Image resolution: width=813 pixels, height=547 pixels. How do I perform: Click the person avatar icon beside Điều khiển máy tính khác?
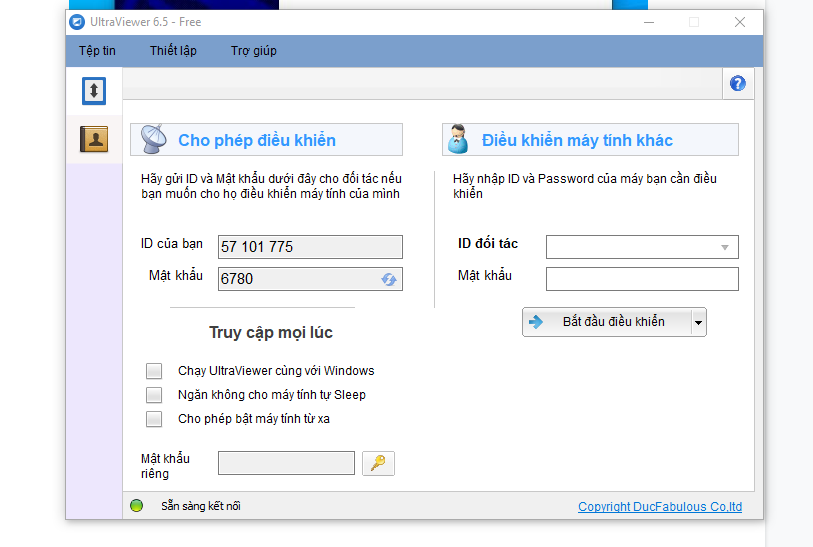pyautogui.click(x=458, y=139)
